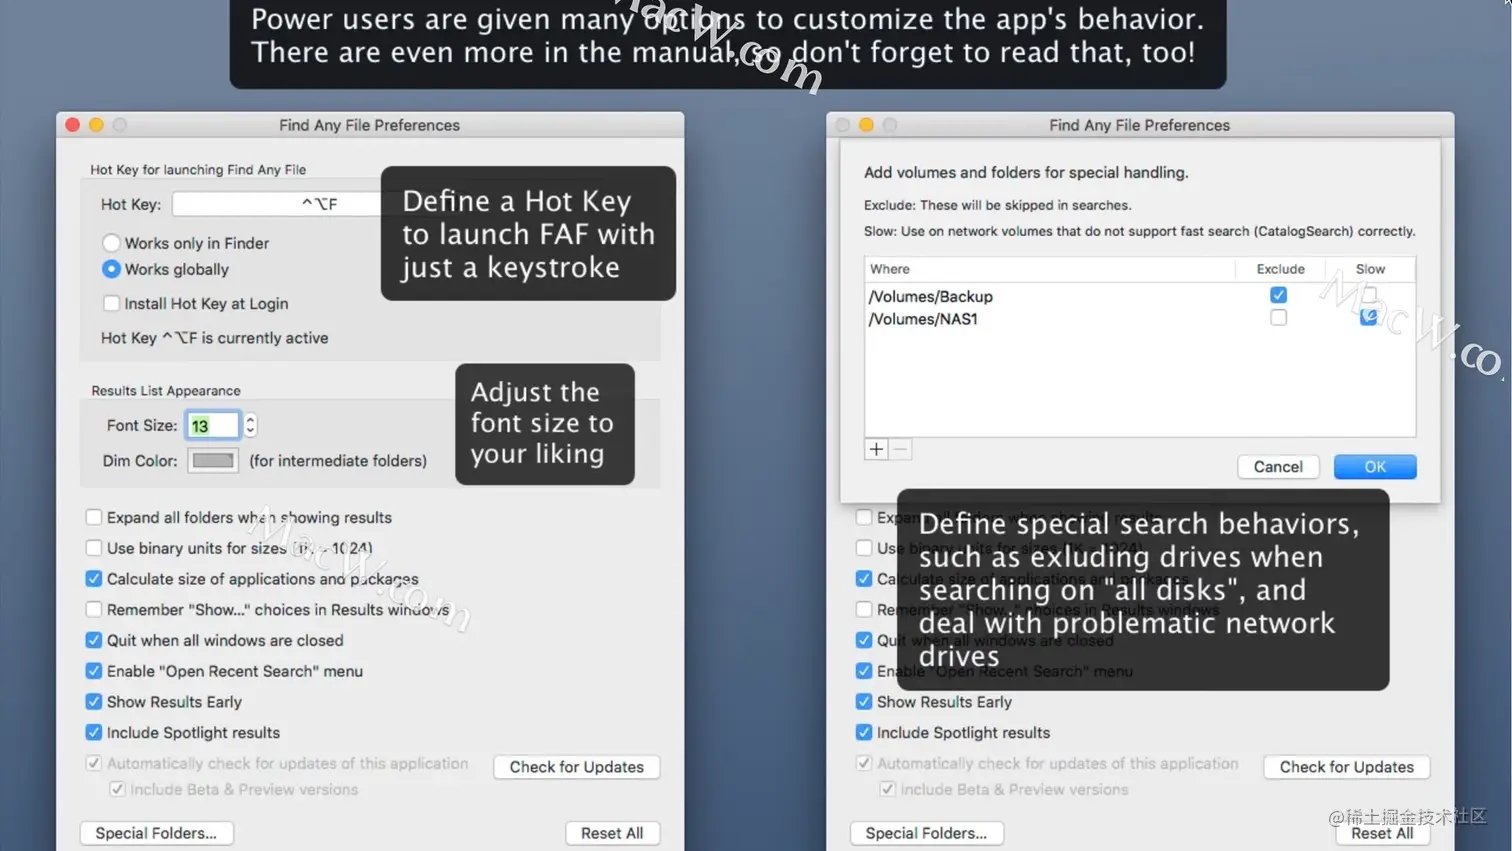Toggle 'Use binary units for sizes' in left window
This screenshot has height=851, width=1512.
point(94,548)
